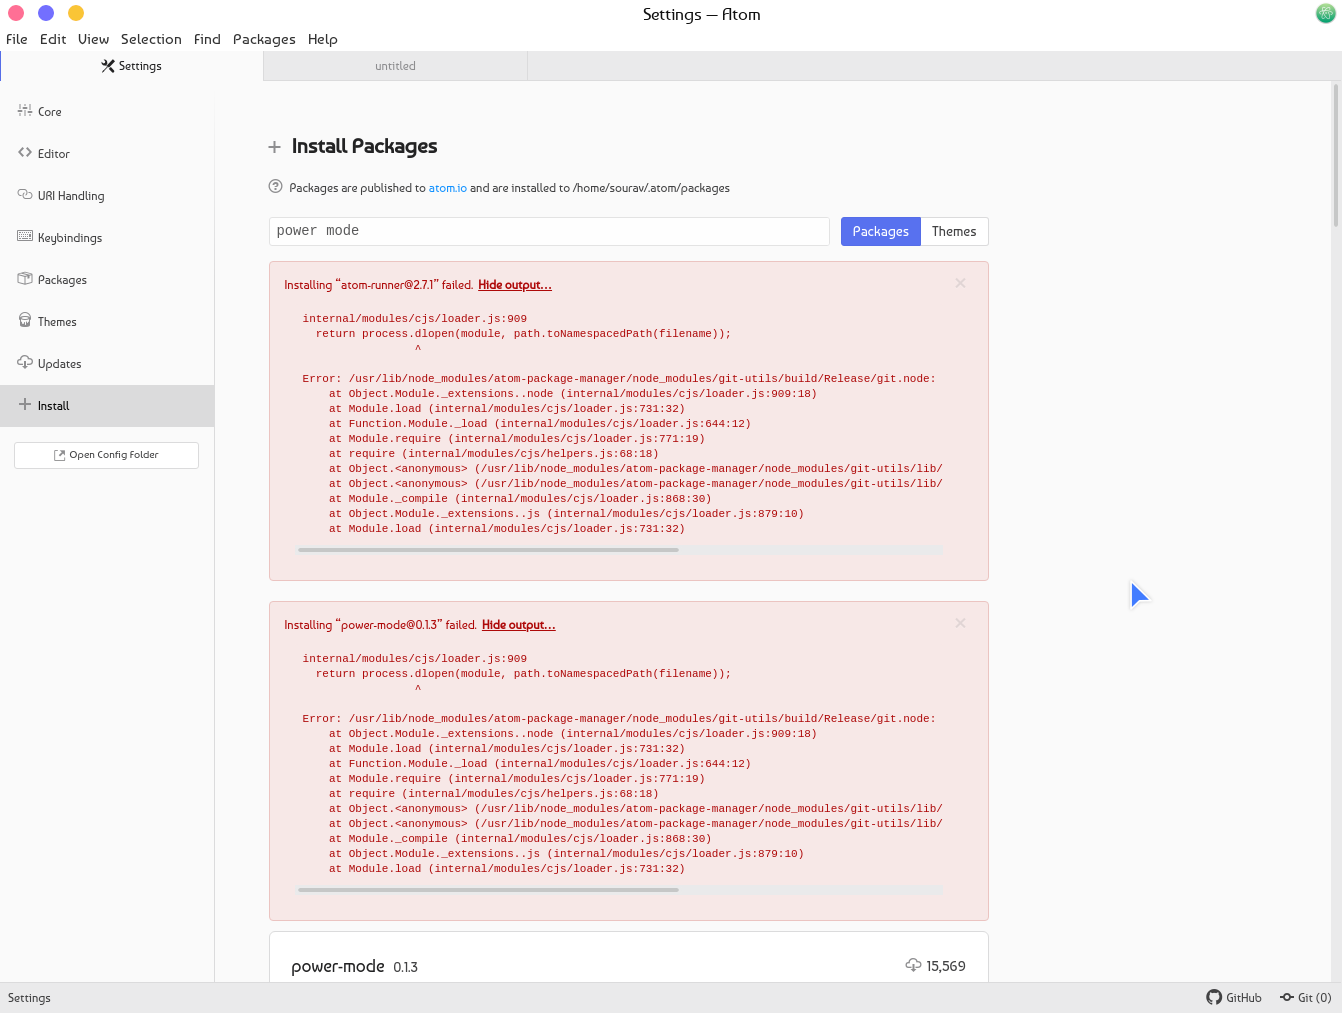Click the Install Packages heading
The height and width of the screenshot is (1013, 1342).
[x=364, y=146]
